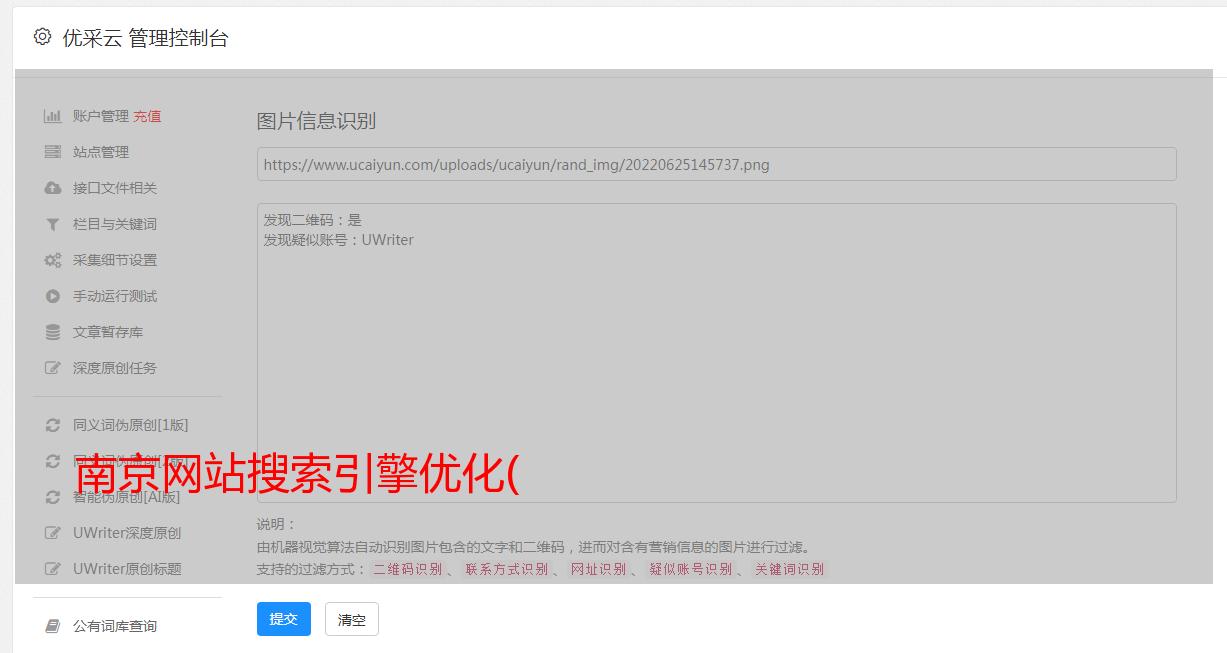Screen dimensions: 1227x653
Task: Open 账户管理 in the sidebar
Action: pos(101,116)
